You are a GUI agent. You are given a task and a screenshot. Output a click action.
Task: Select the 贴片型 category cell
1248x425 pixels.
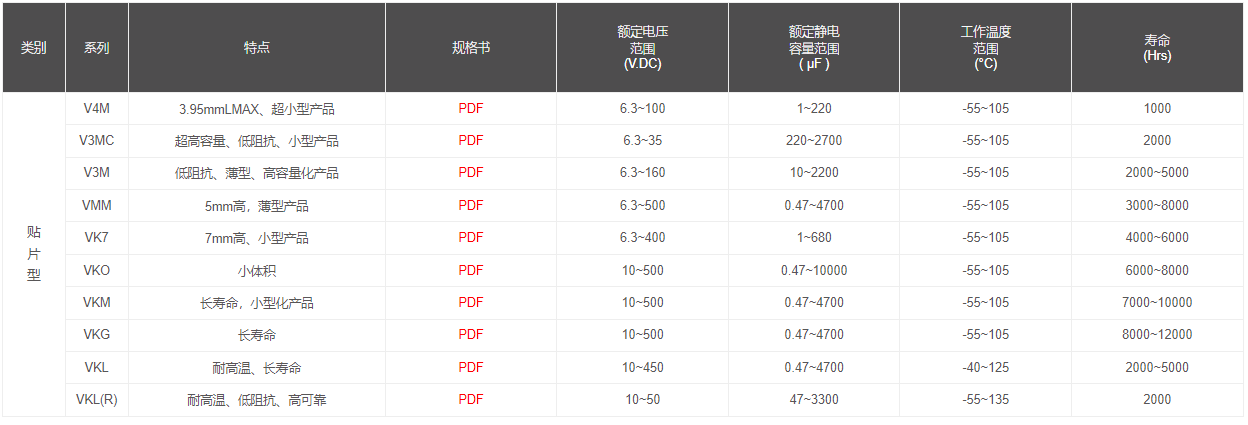(34, 254)
